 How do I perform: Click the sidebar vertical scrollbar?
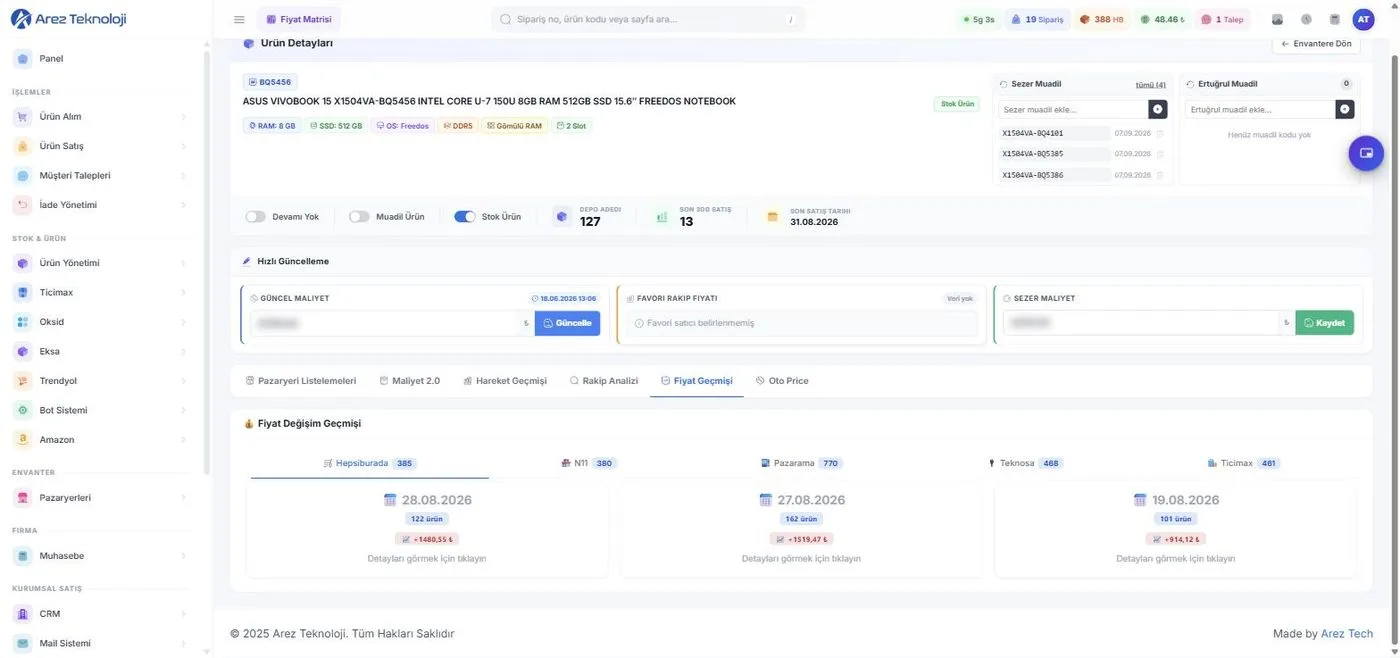tap(207, 260)
